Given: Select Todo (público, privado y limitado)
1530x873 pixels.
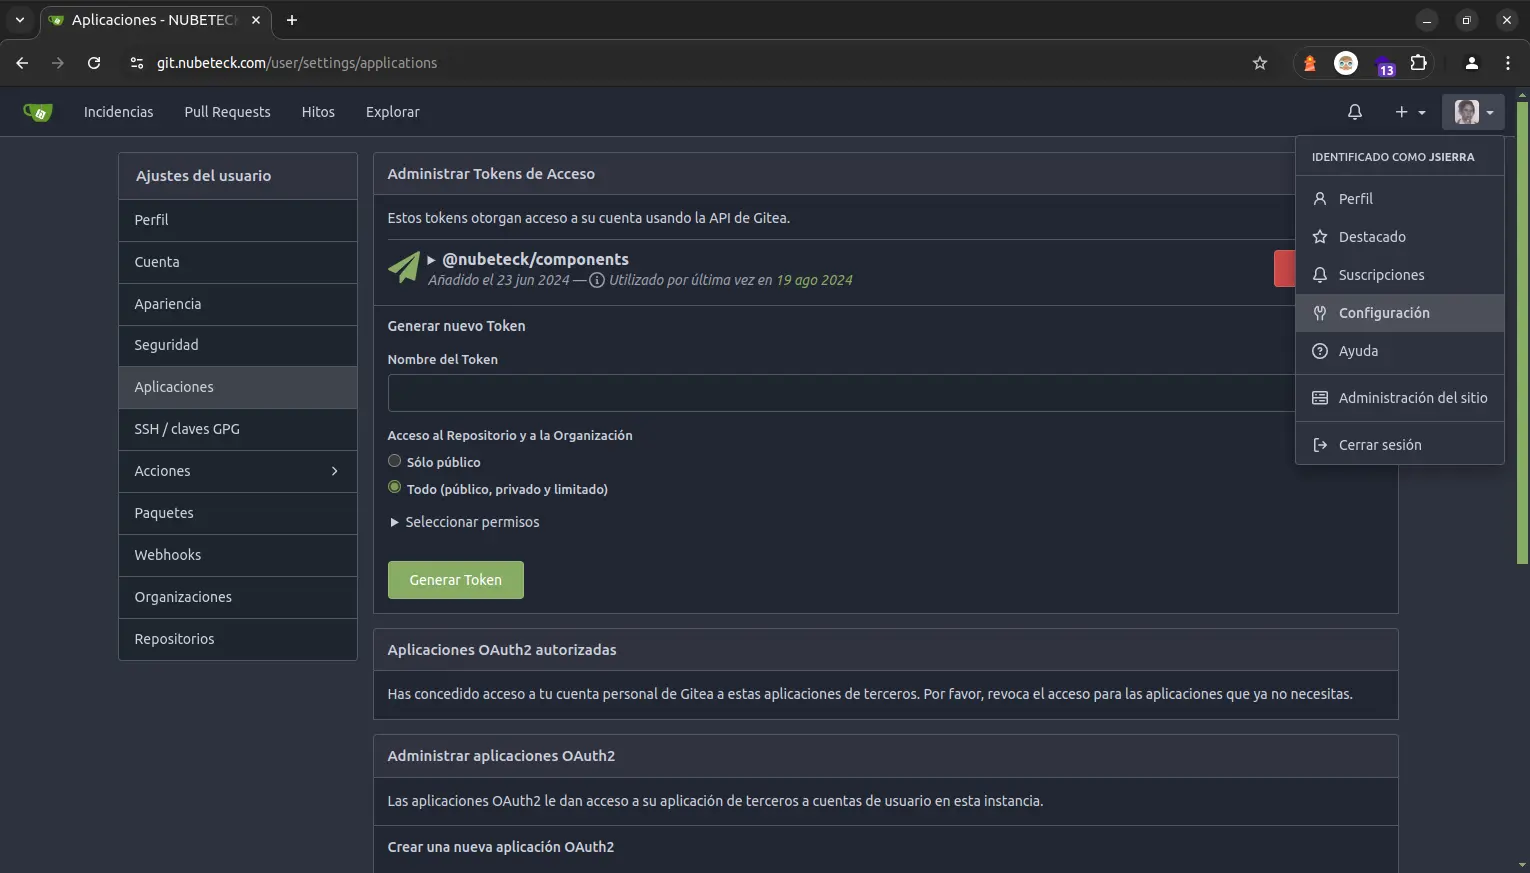Looking at the screenshot, I should [395, 488].
